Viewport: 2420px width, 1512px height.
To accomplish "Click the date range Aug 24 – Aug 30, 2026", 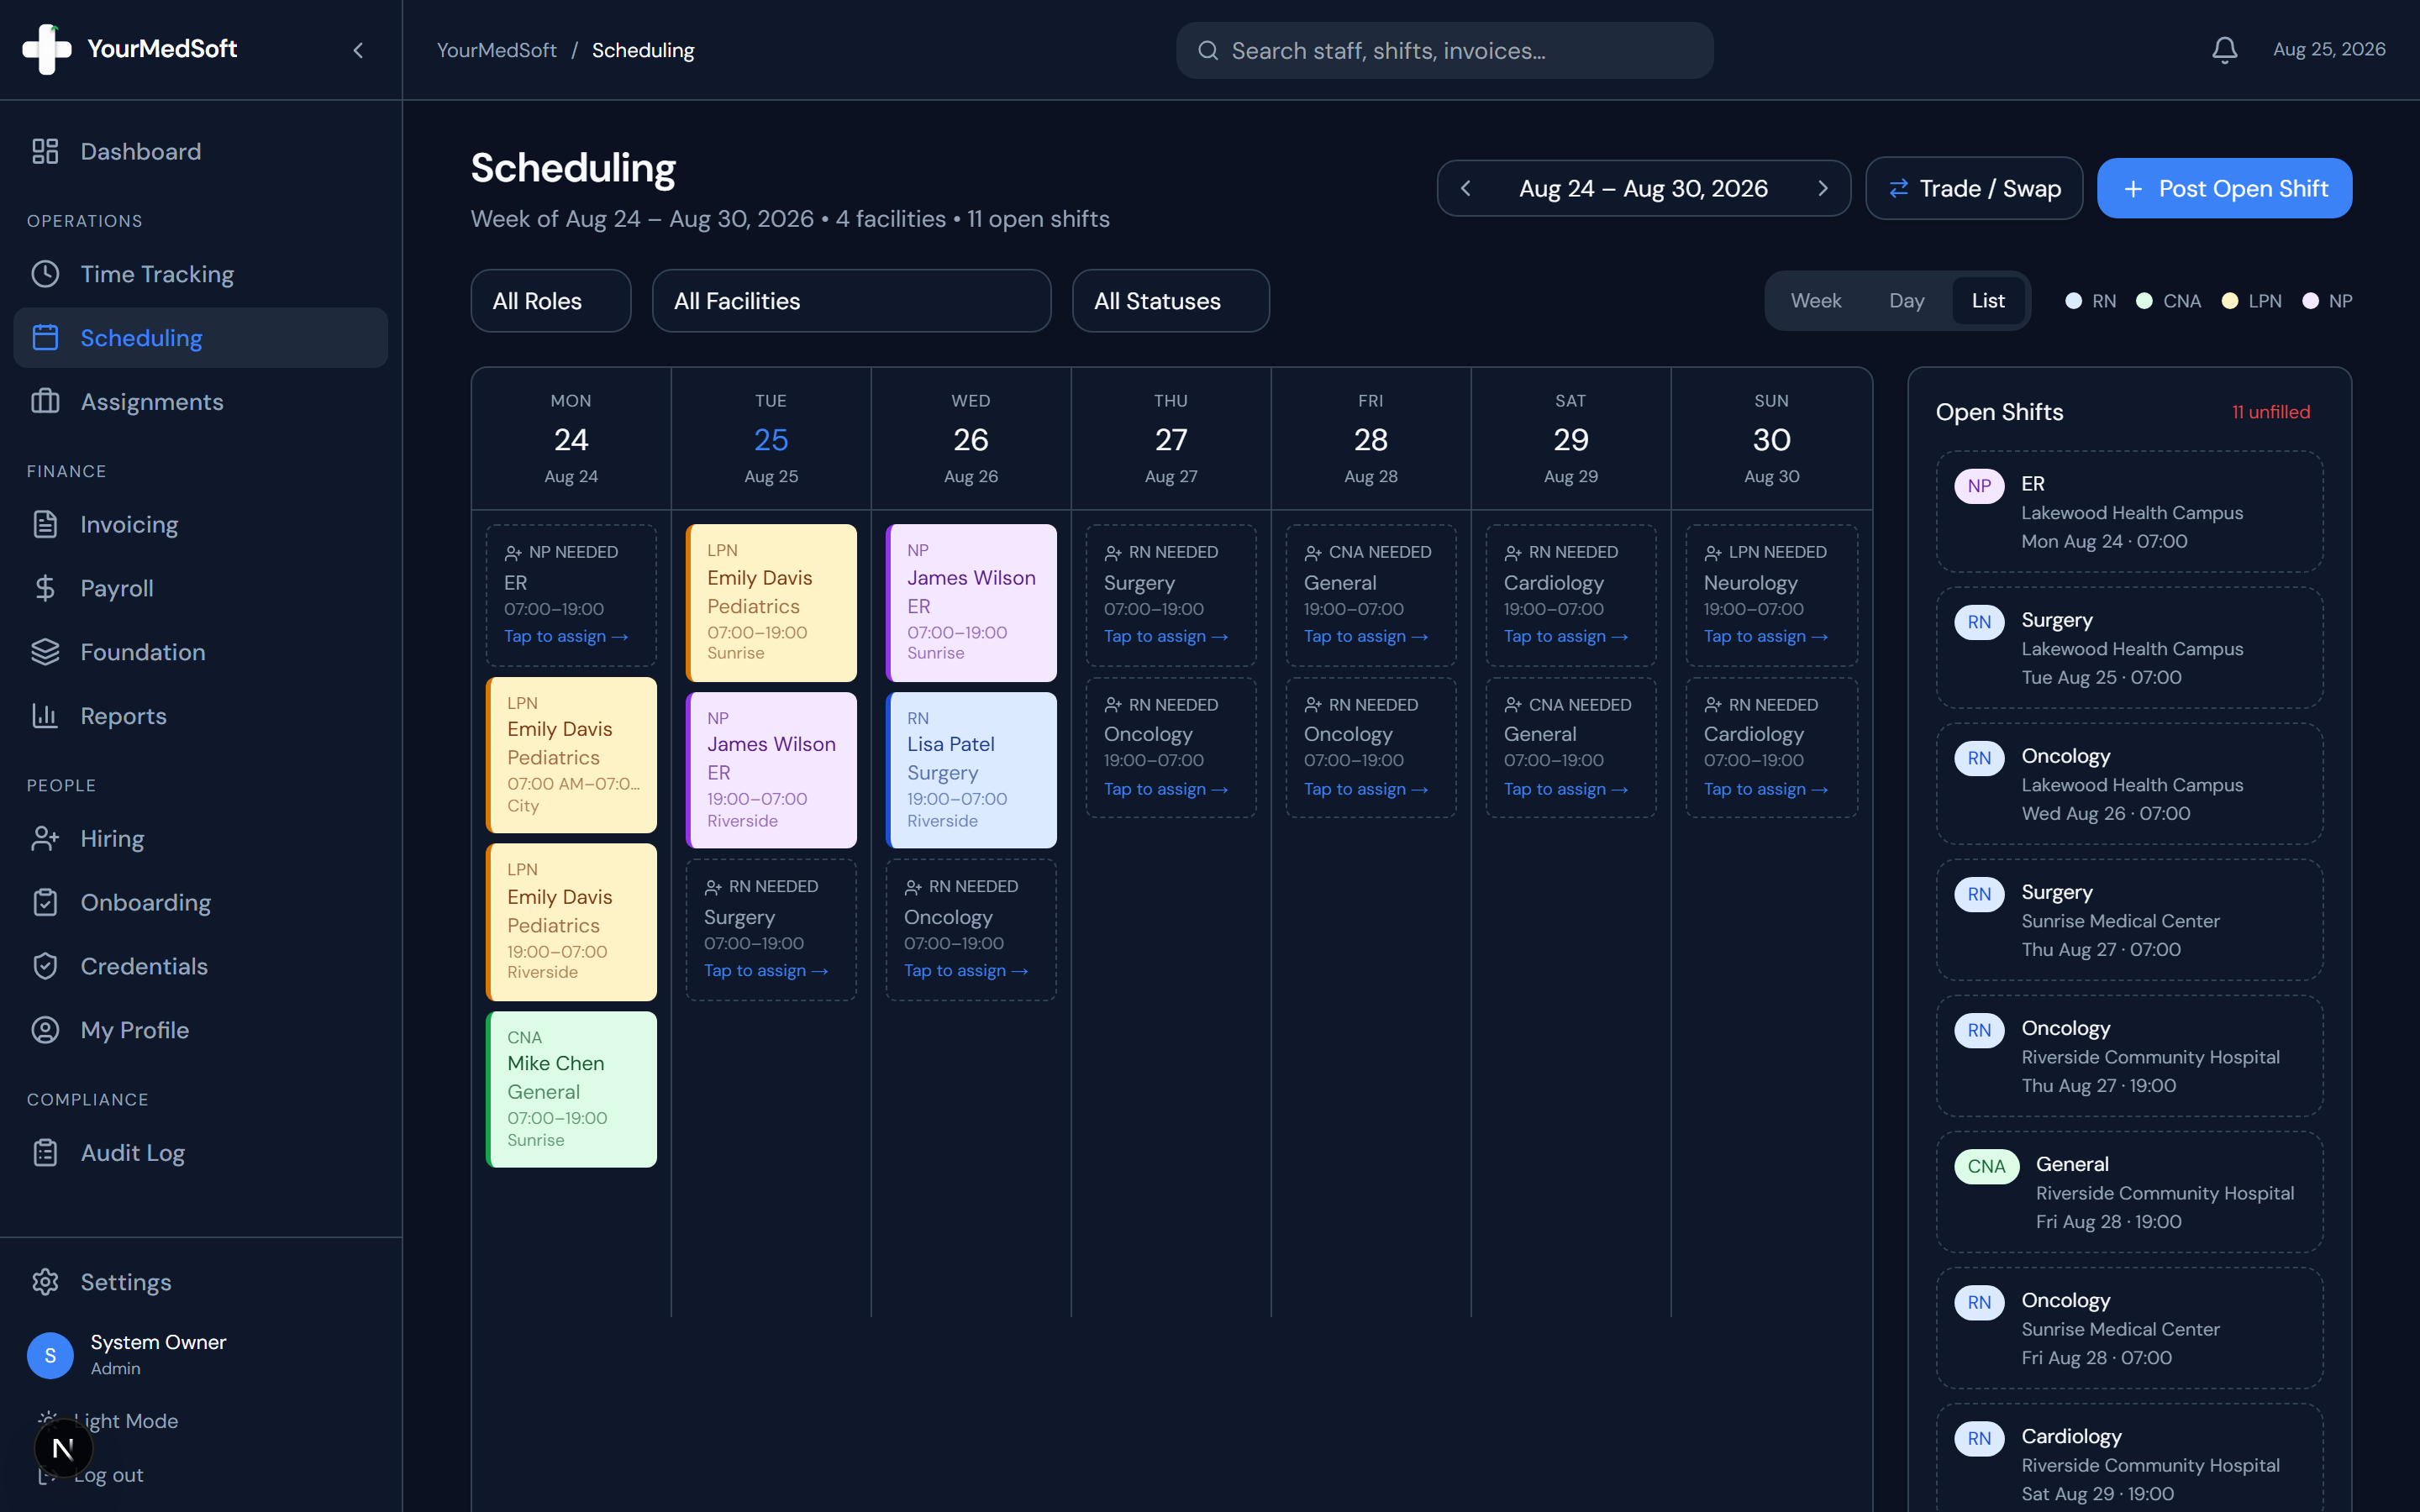I will (x=1643, y=188).
